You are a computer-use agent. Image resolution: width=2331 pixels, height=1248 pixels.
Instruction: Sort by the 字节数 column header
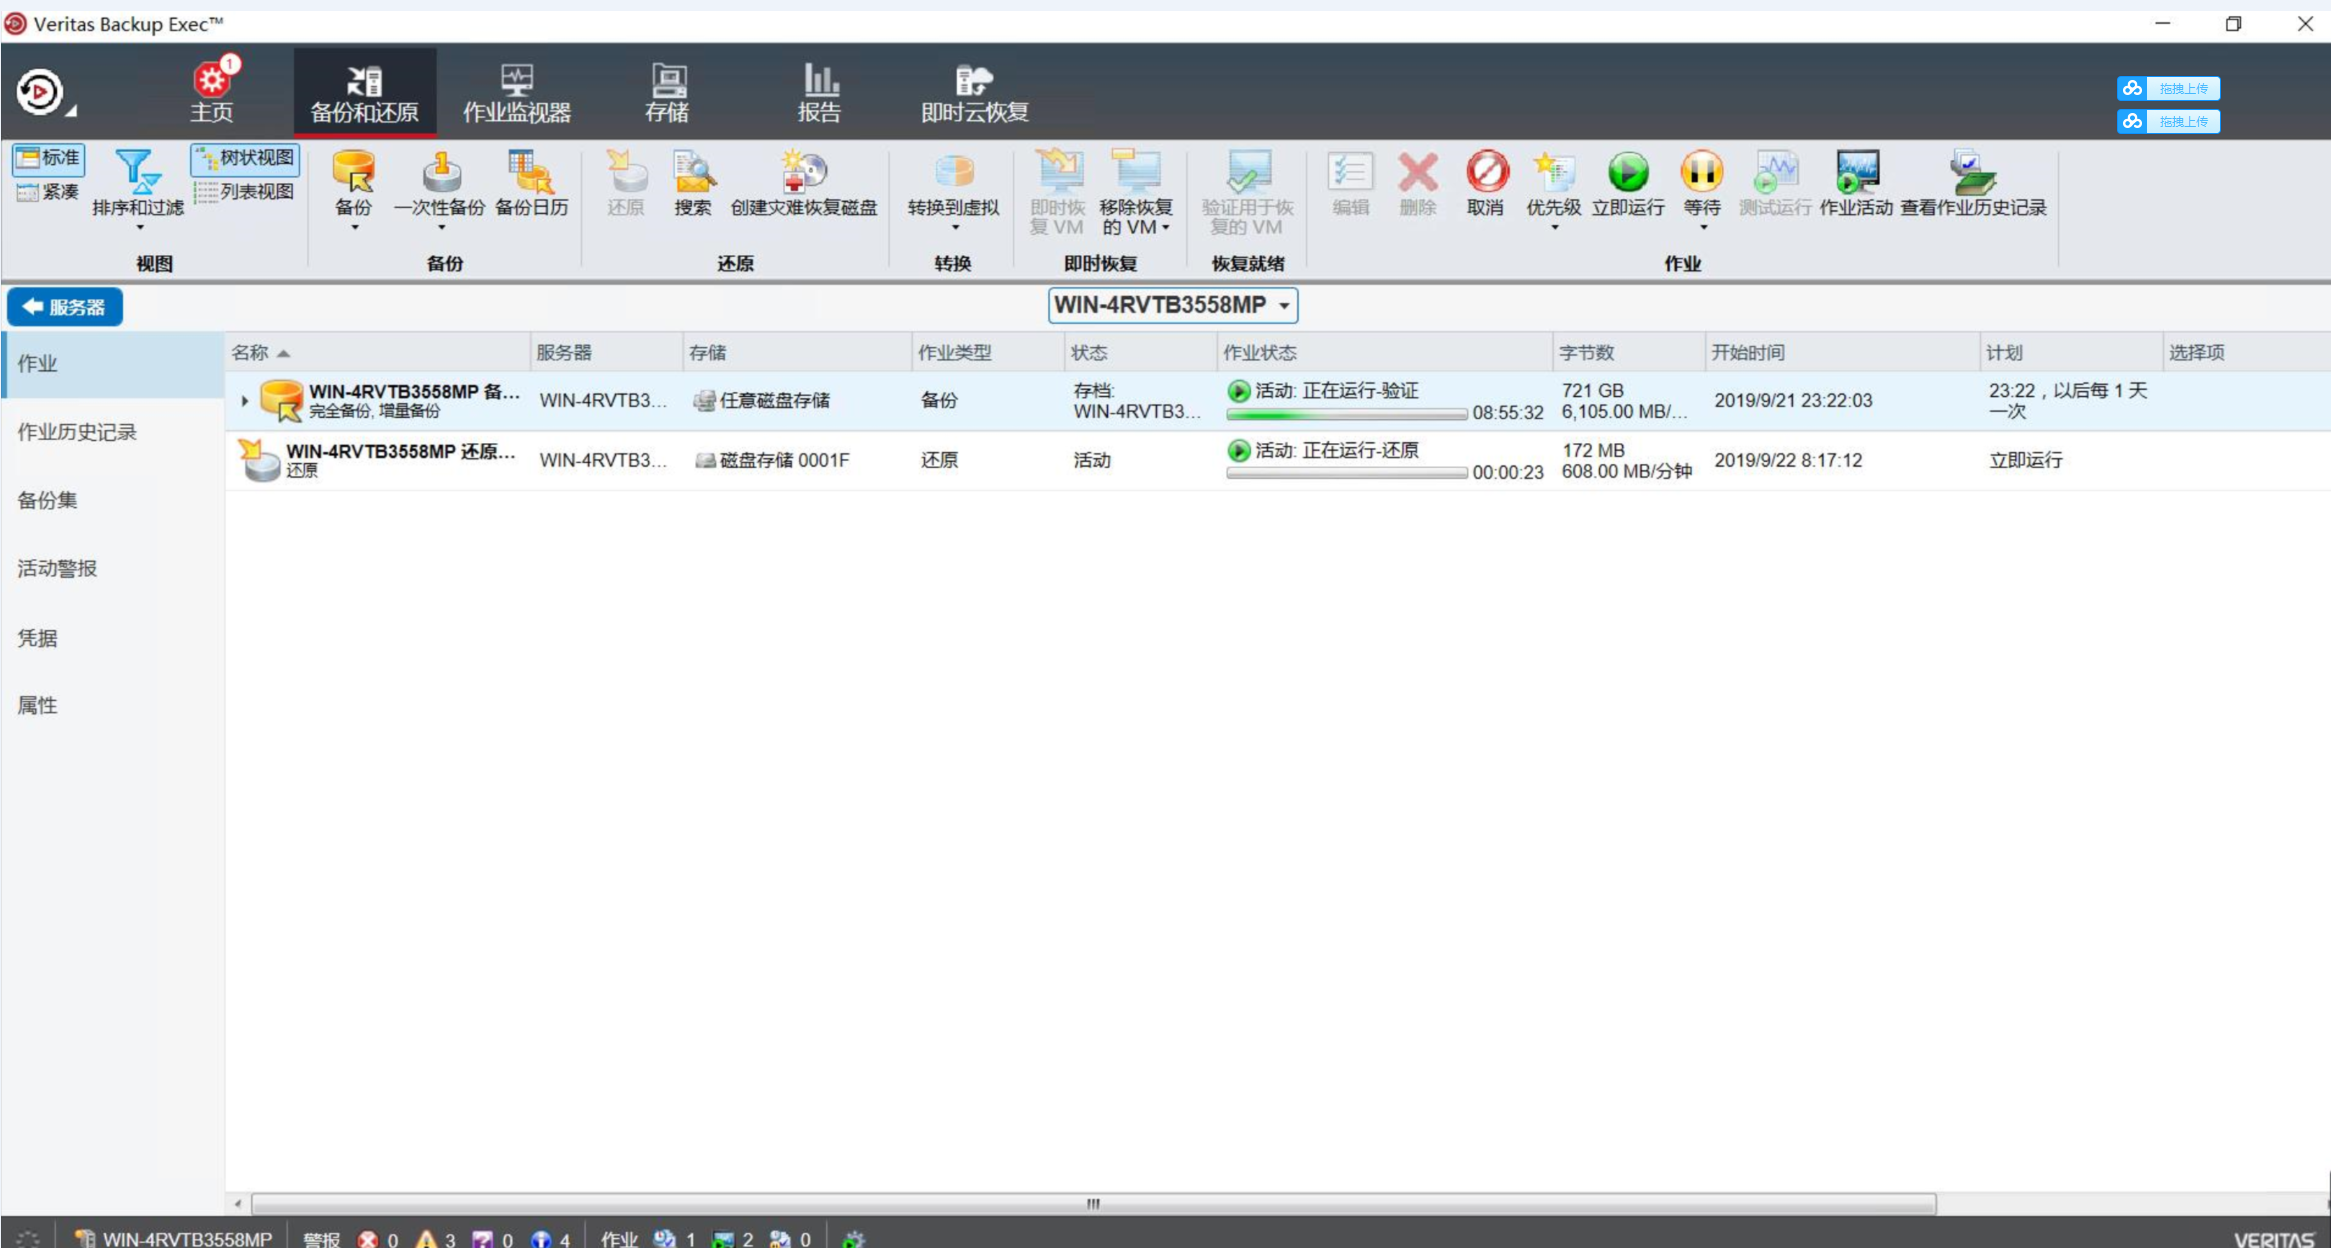pos(1628,353)
